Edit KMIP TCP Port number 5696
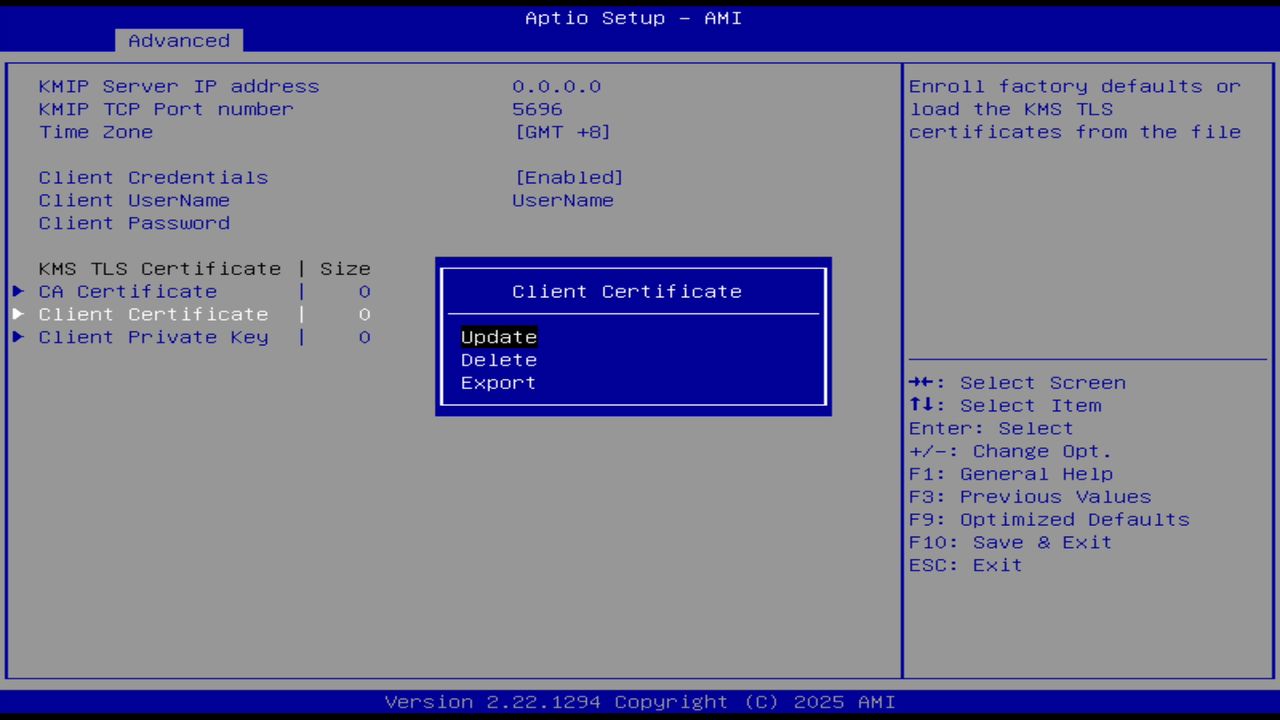Screen dimensions: 1280x720 [538, 109]
